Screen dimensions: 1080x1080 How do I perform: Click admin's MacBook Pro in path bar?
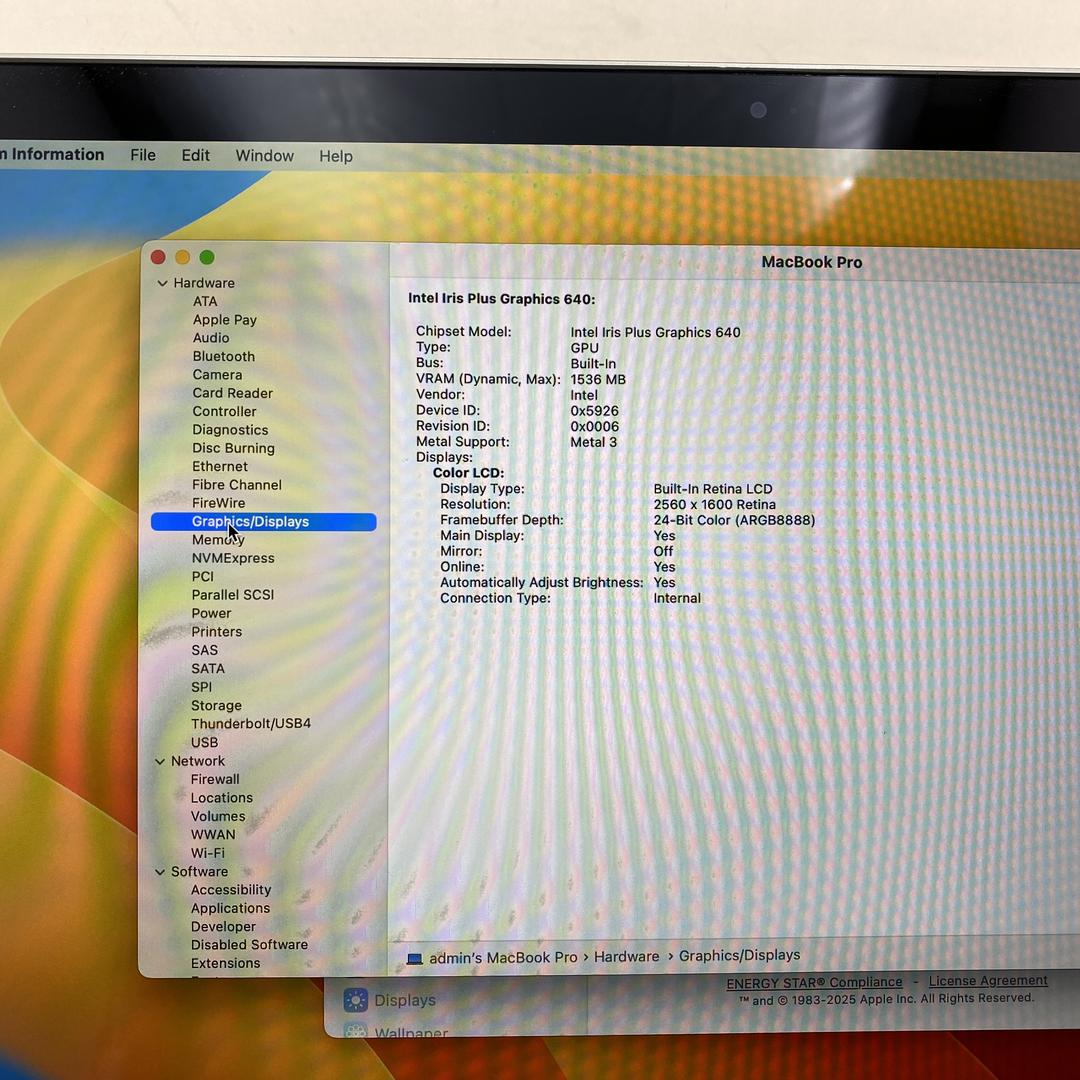pyautogui.click(x=503, y=957)
